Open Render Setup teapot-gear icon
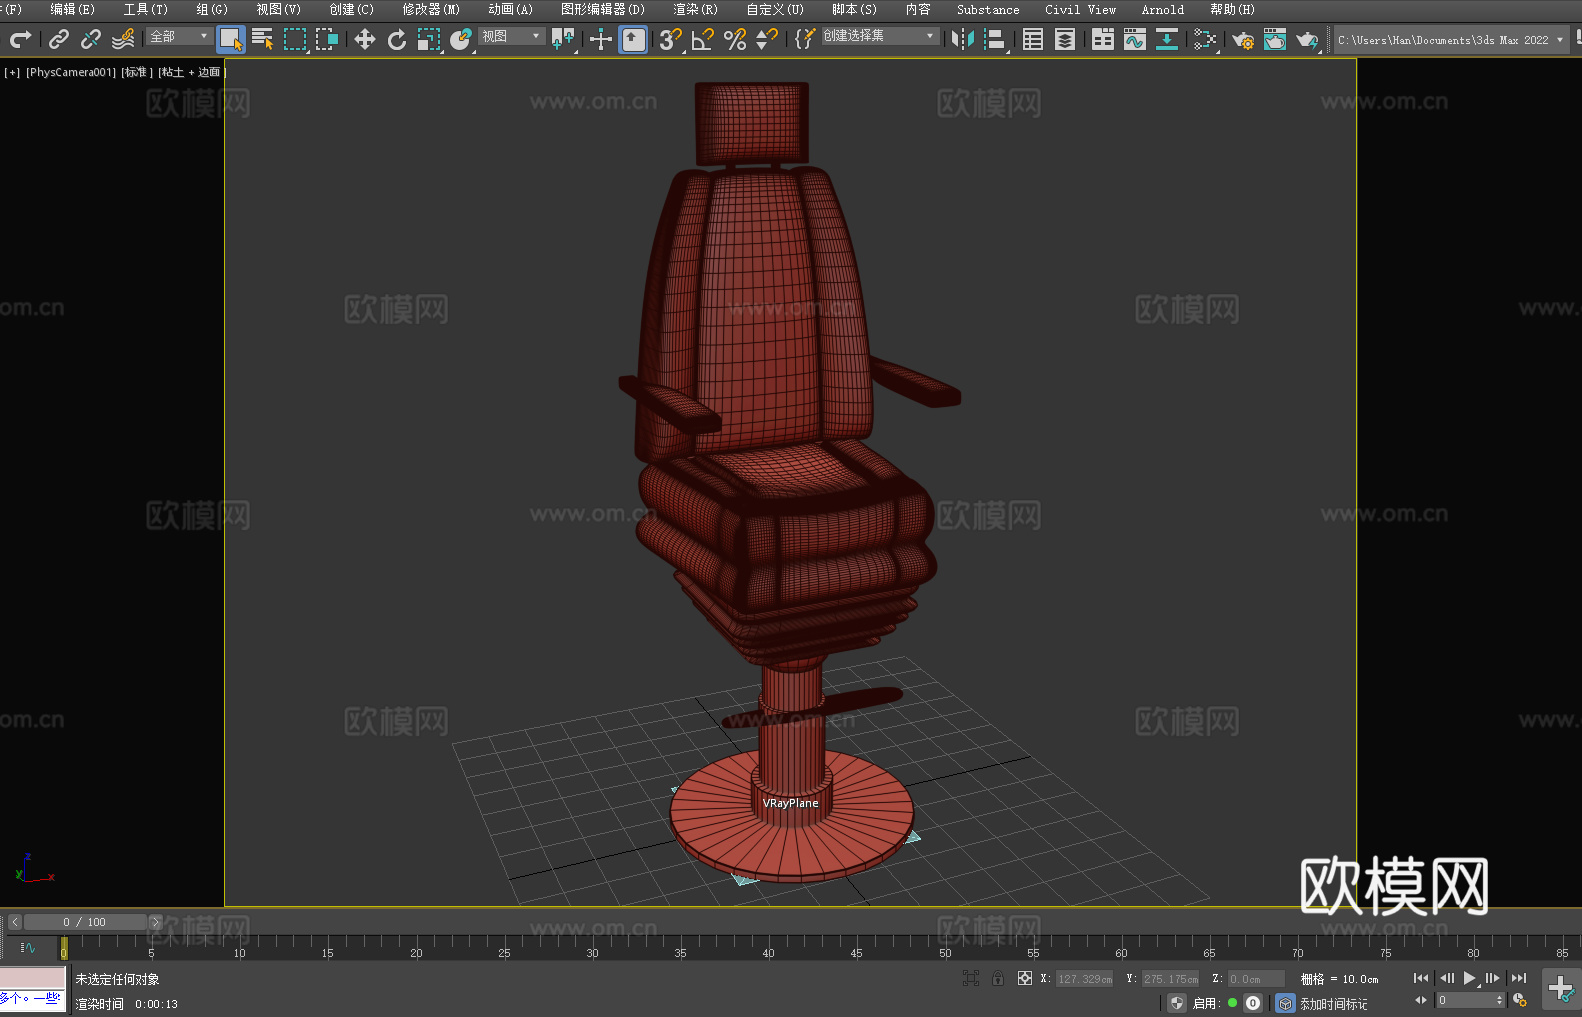 pyautogui.click(x=1243, y=39)
